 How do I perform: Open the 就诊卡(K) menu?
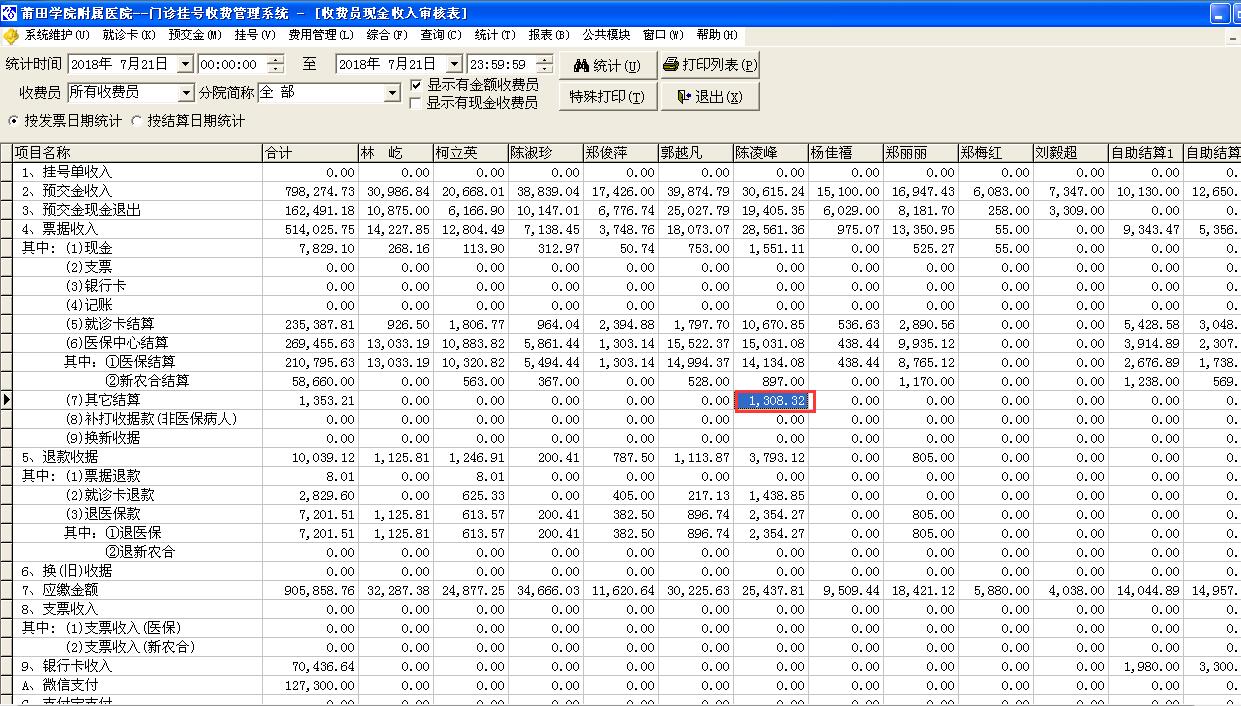(x=129, y=35)
